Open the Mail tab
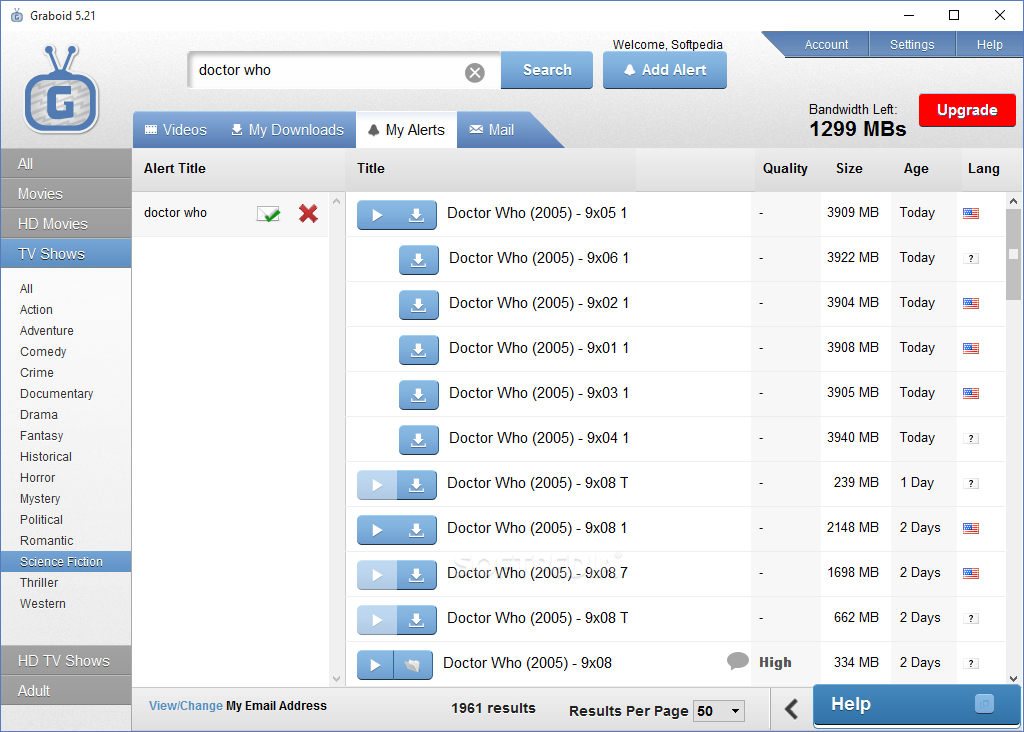This screenshot has width=1024, height=732. pos(492,130)
